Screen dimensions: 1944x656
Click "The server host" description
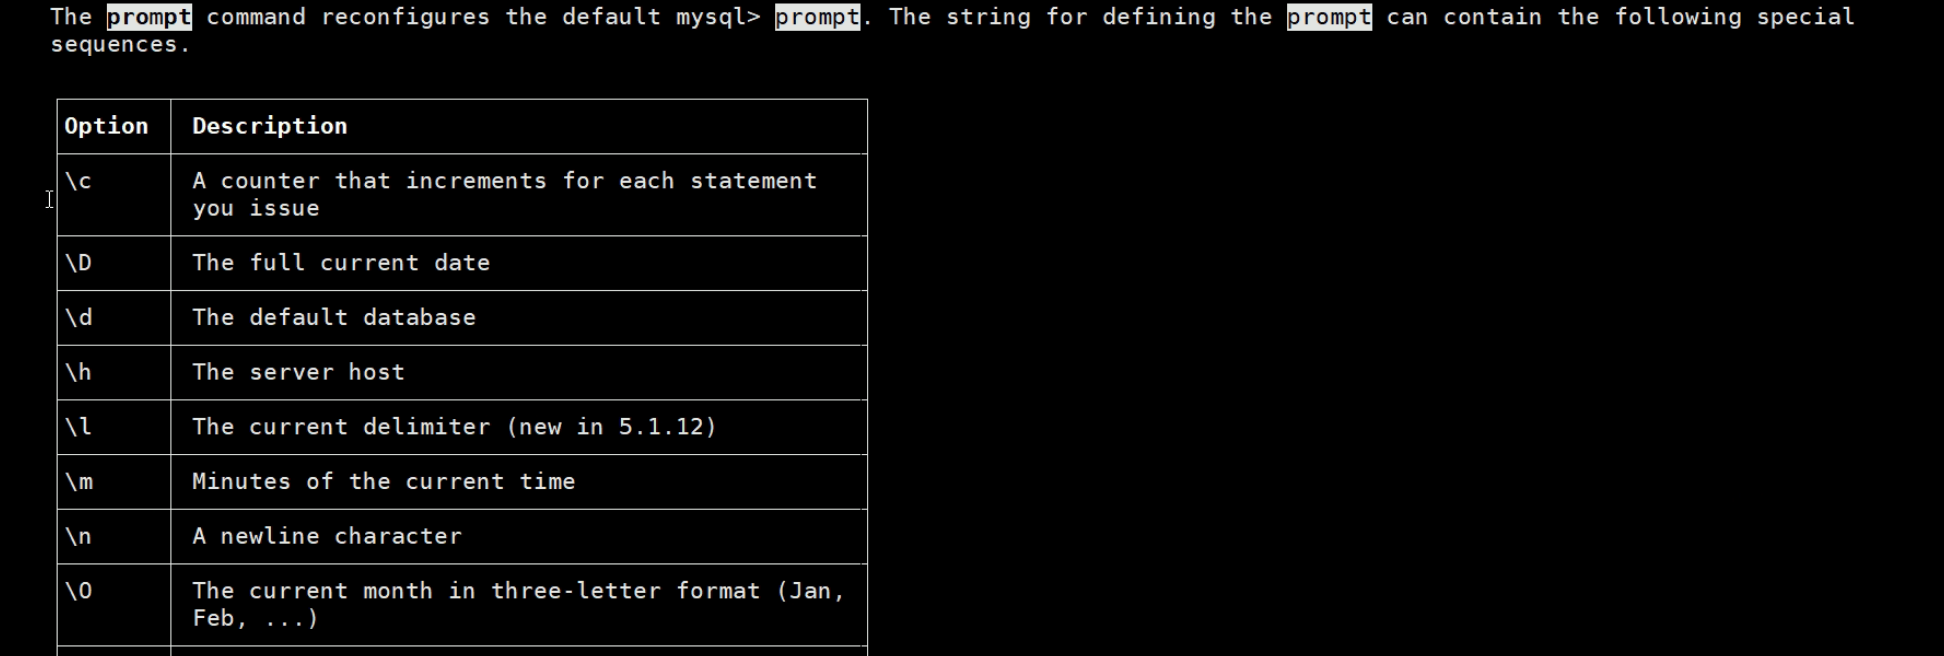pyautogui.click(x=298, y=372)
